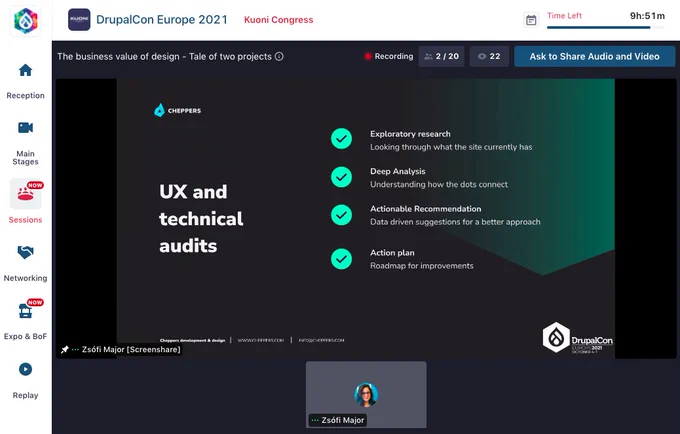680x434 pixels.
Task: Open the schedule calendar icon
Action: [x=531, y=20]
